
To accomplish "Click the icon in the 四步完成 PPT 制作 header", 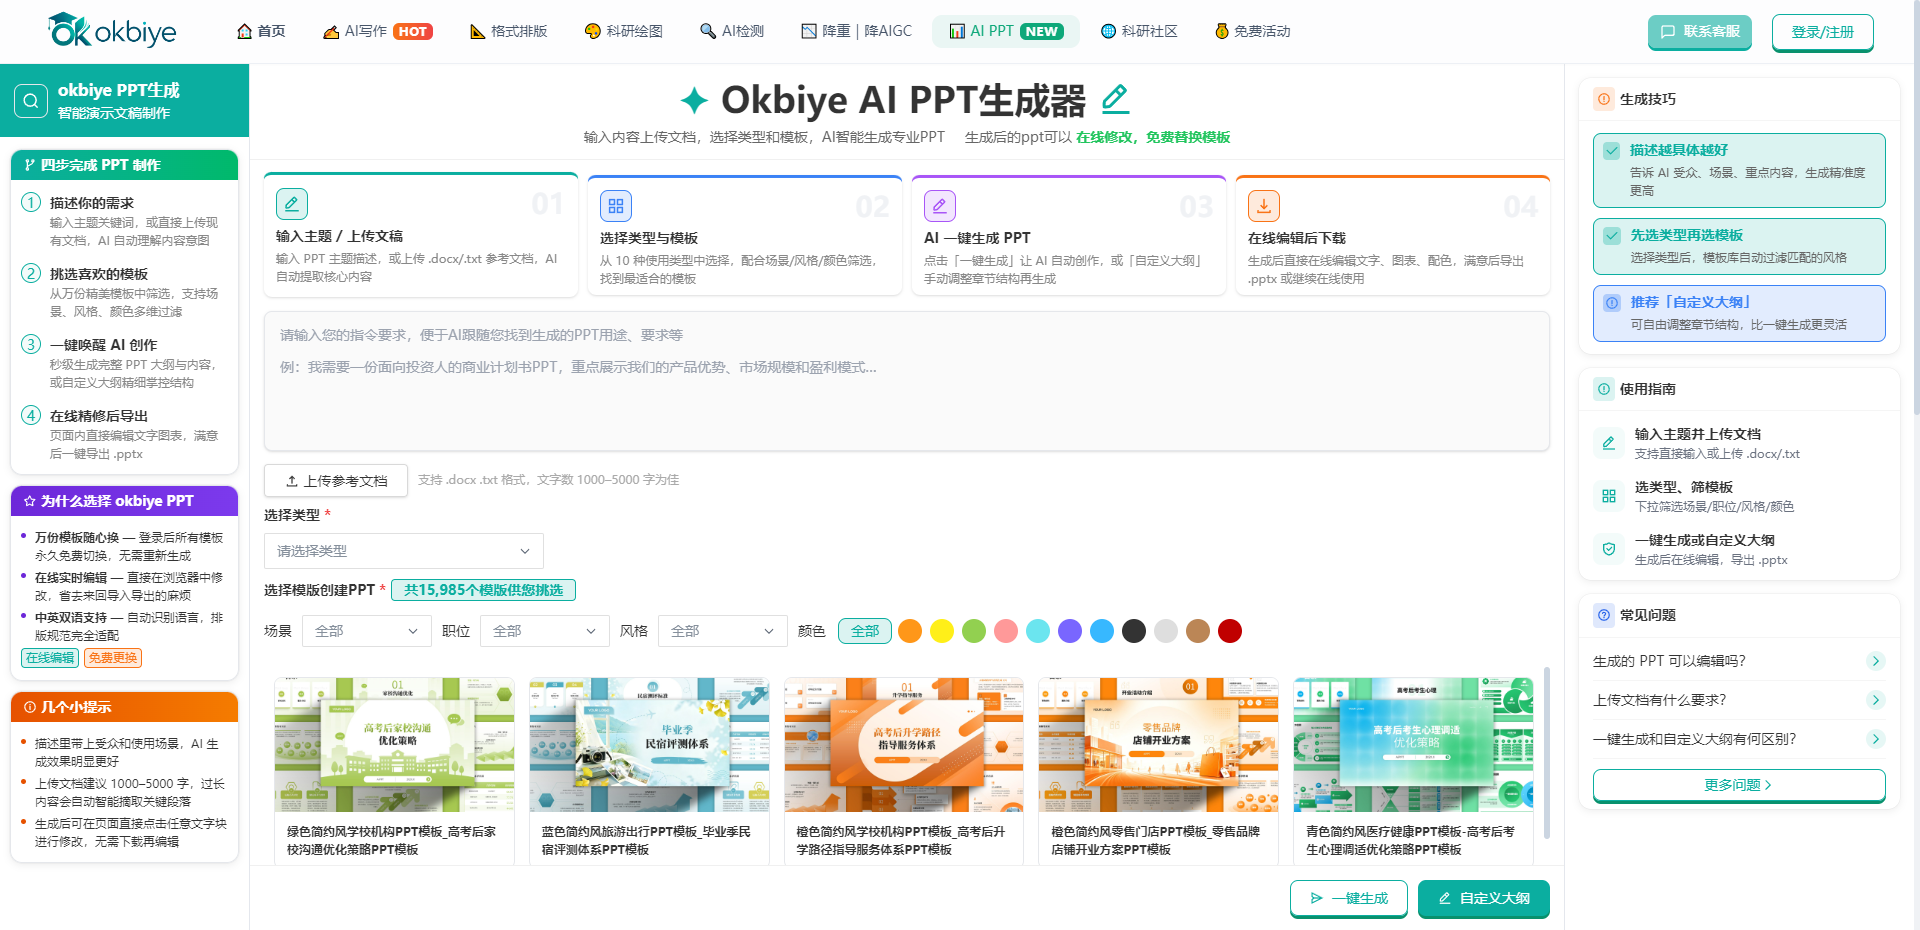I will point(29,165).
